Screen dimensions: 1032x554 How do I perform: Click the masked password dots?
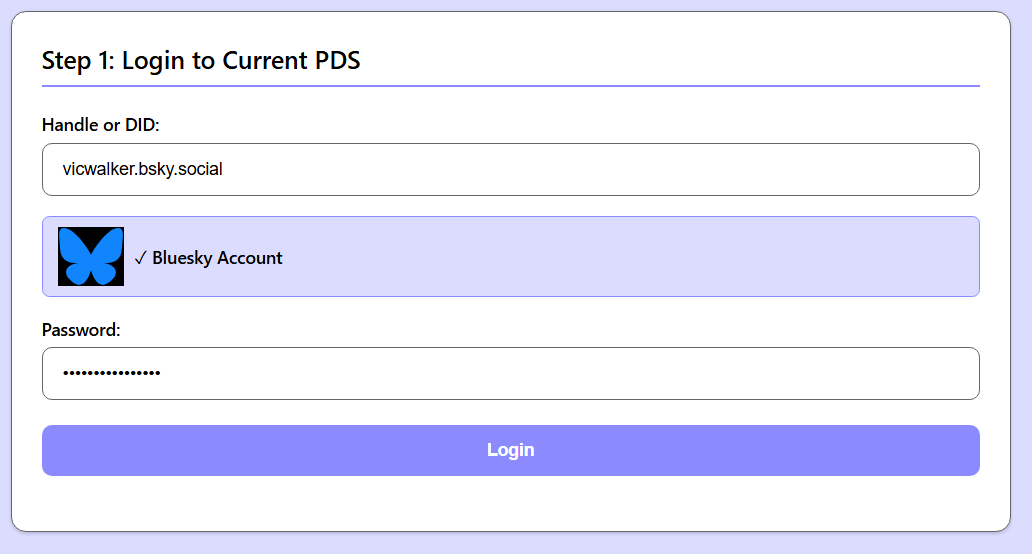111,374
